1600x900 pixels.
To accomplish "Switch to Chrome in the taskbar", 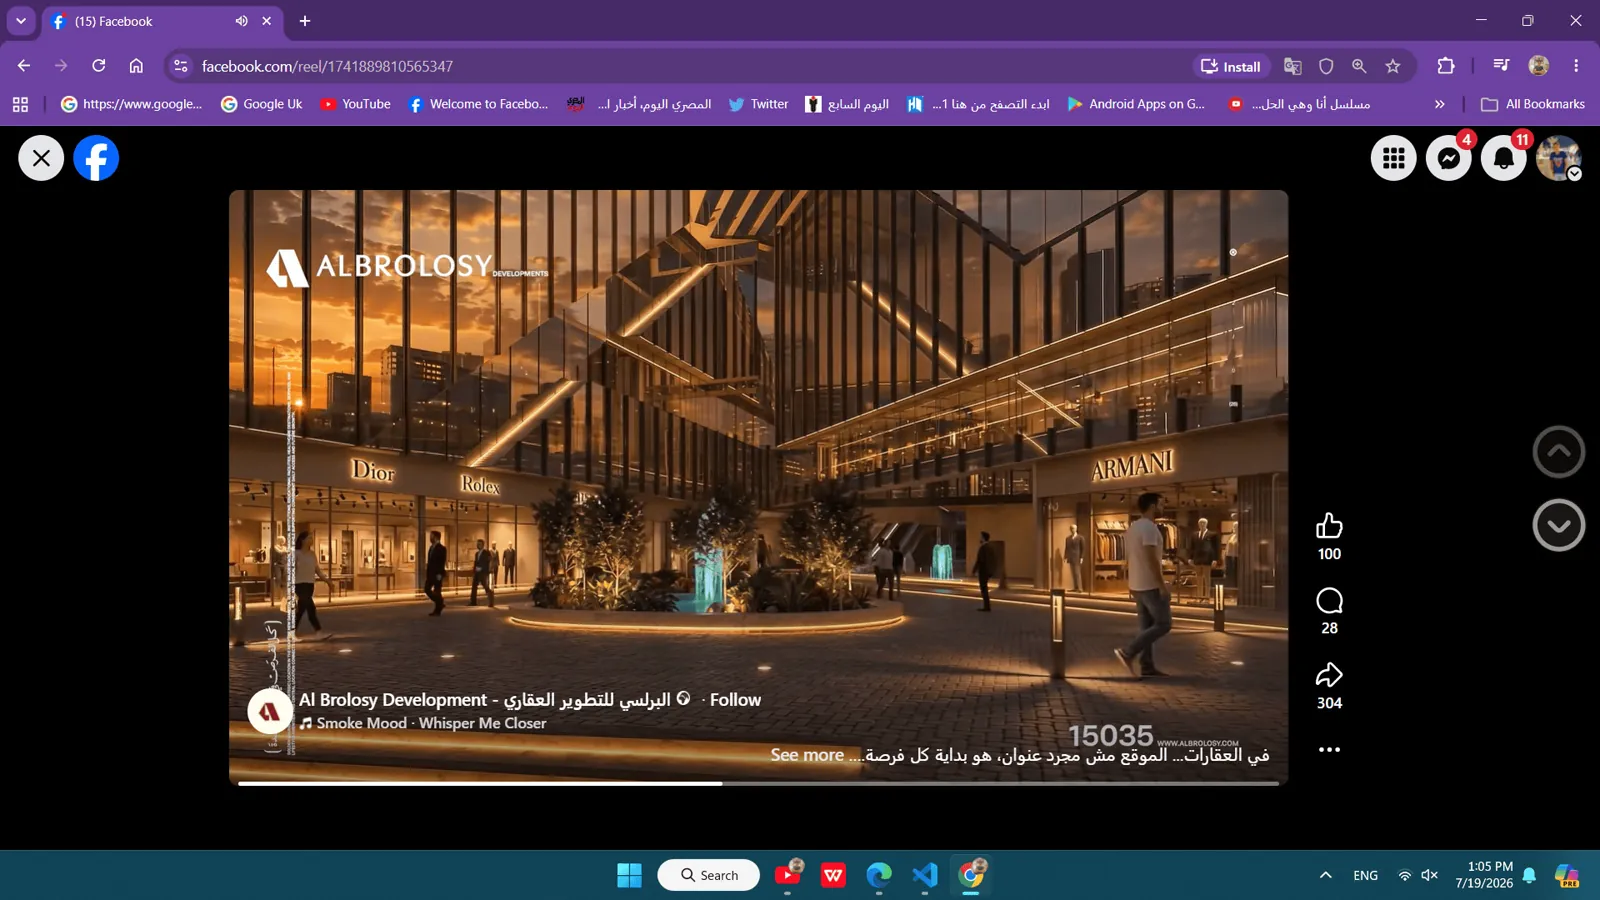I will pyautogui.click(x=971, y=875).
